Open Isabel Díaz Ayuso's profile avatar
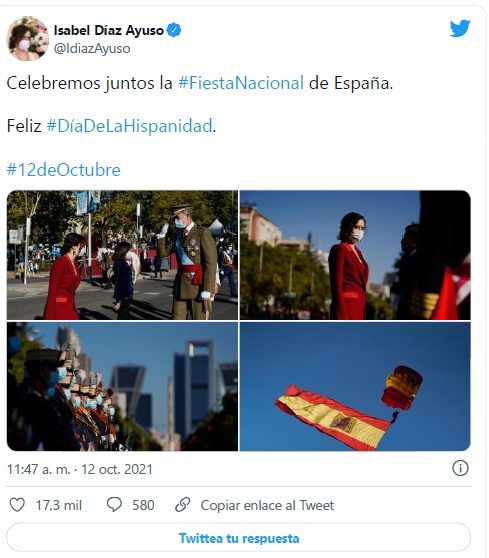The height and width of the screenshot is (558, 489). point(27,38)
